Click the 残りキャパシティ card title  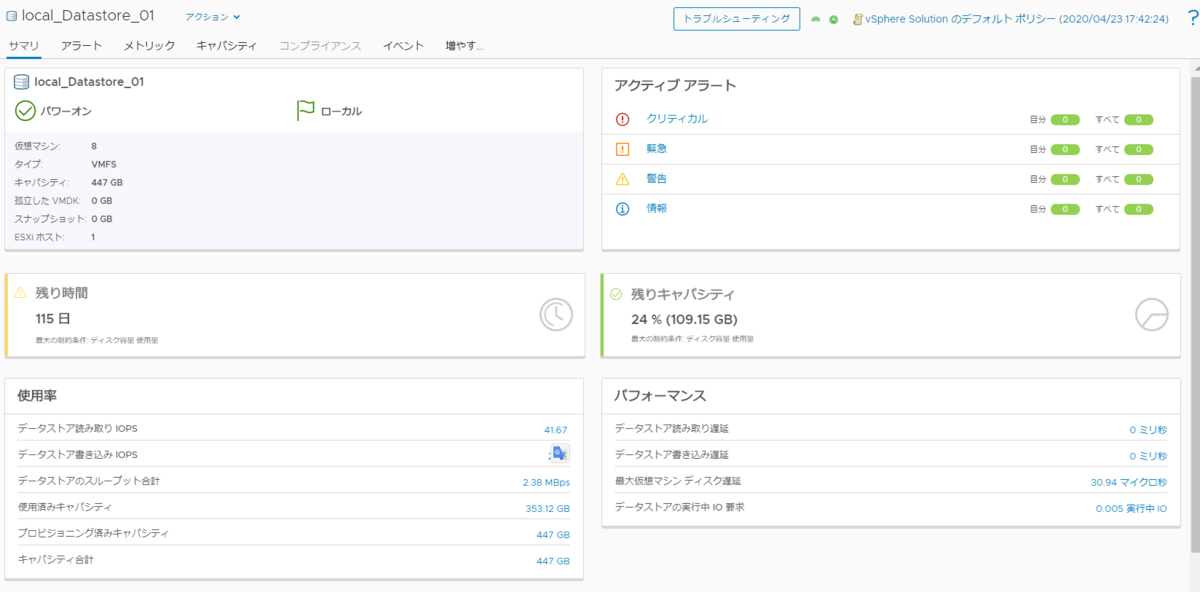683,295
